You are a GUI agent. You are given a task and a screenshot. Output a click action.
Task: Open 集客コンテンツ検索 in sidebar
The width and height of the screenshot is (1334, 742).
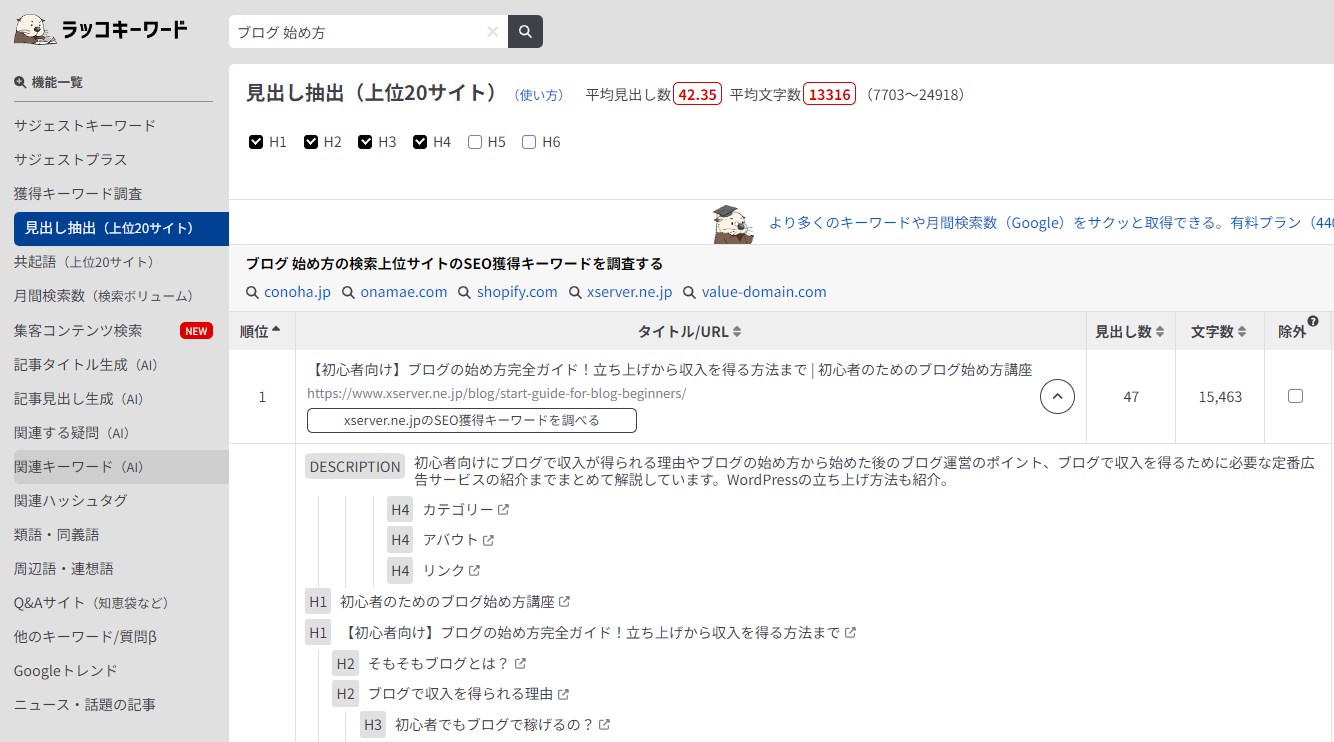(78, 330)
